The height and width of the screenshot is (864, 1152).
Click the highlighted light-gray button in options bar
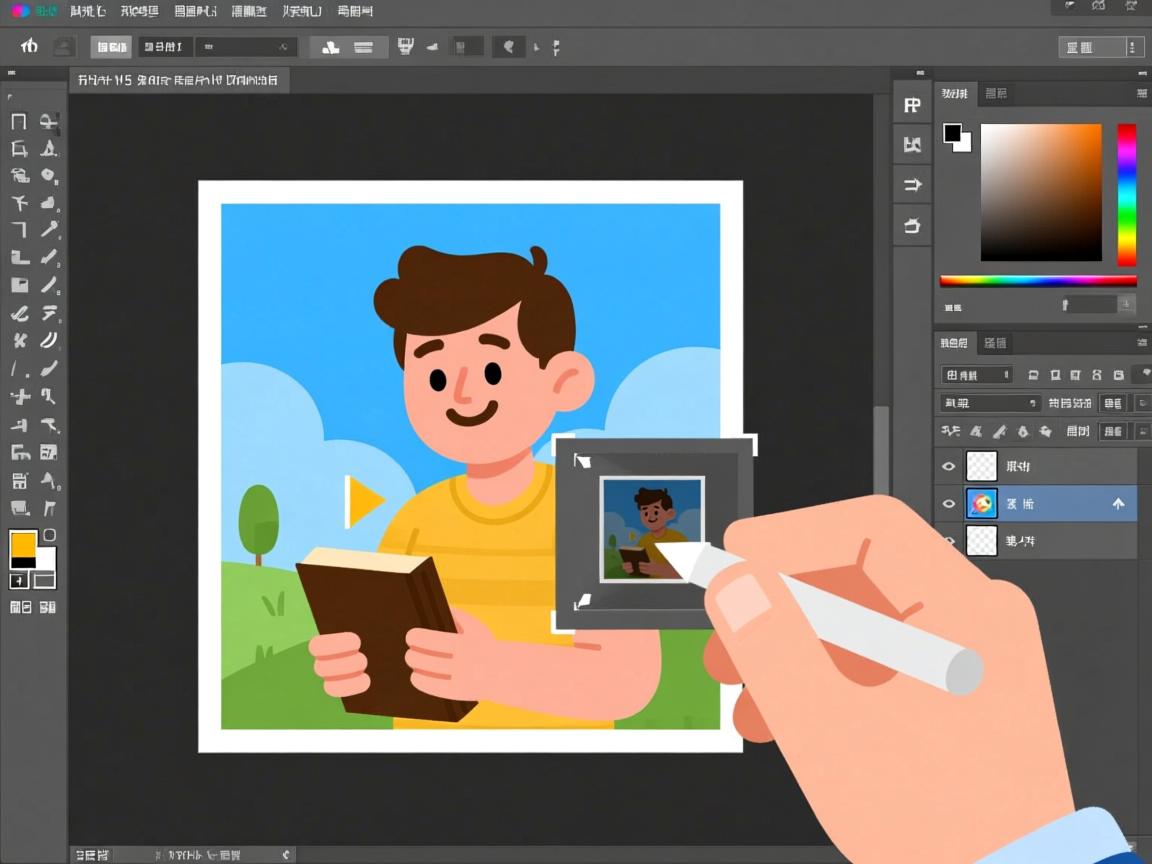pos(111,47)
